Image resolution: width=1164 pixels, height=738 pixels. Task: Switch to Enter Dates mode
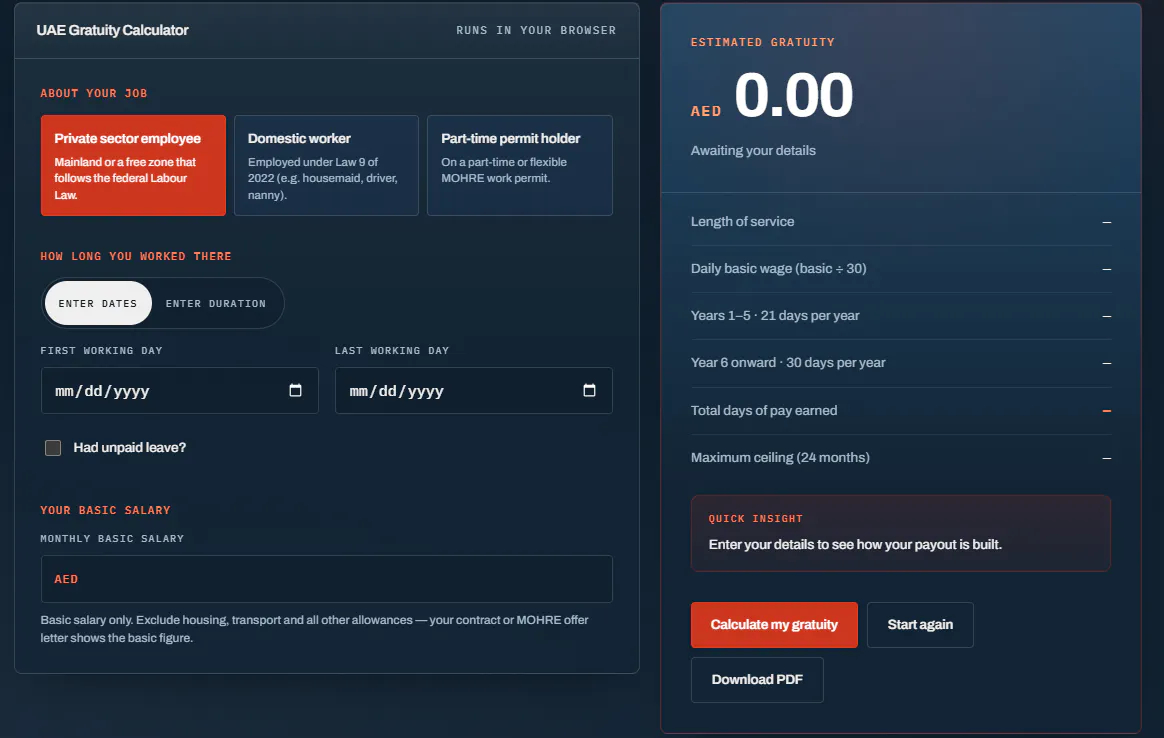98,303
